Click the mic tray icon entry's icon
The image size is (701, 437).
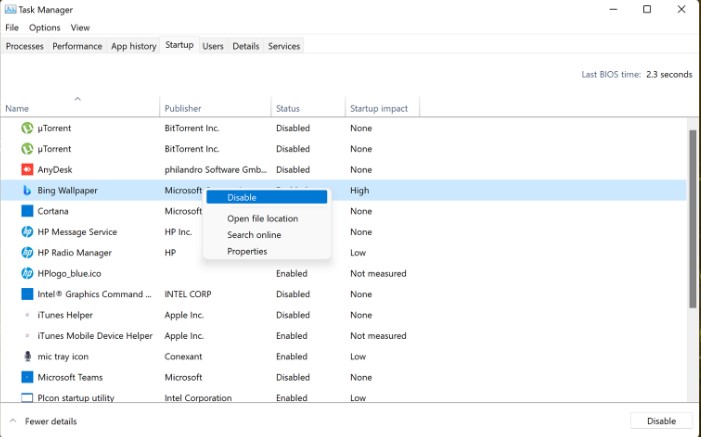[28, 356]
